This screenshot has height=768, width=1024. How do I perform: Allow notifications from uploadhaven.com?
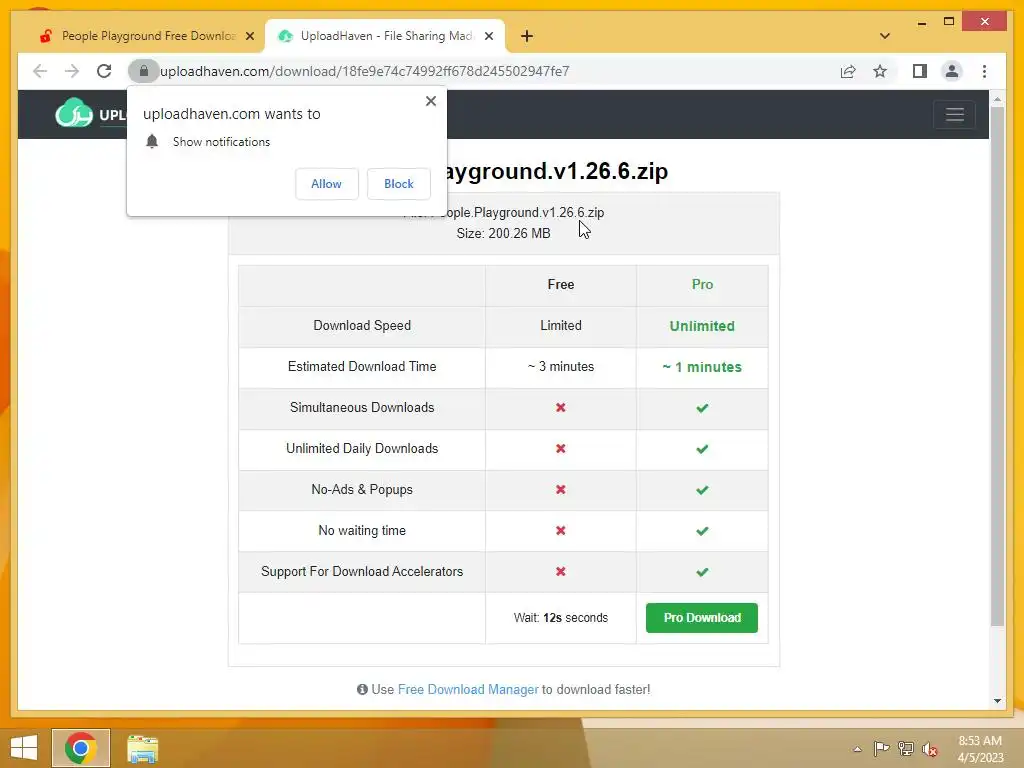coord(327,184)
